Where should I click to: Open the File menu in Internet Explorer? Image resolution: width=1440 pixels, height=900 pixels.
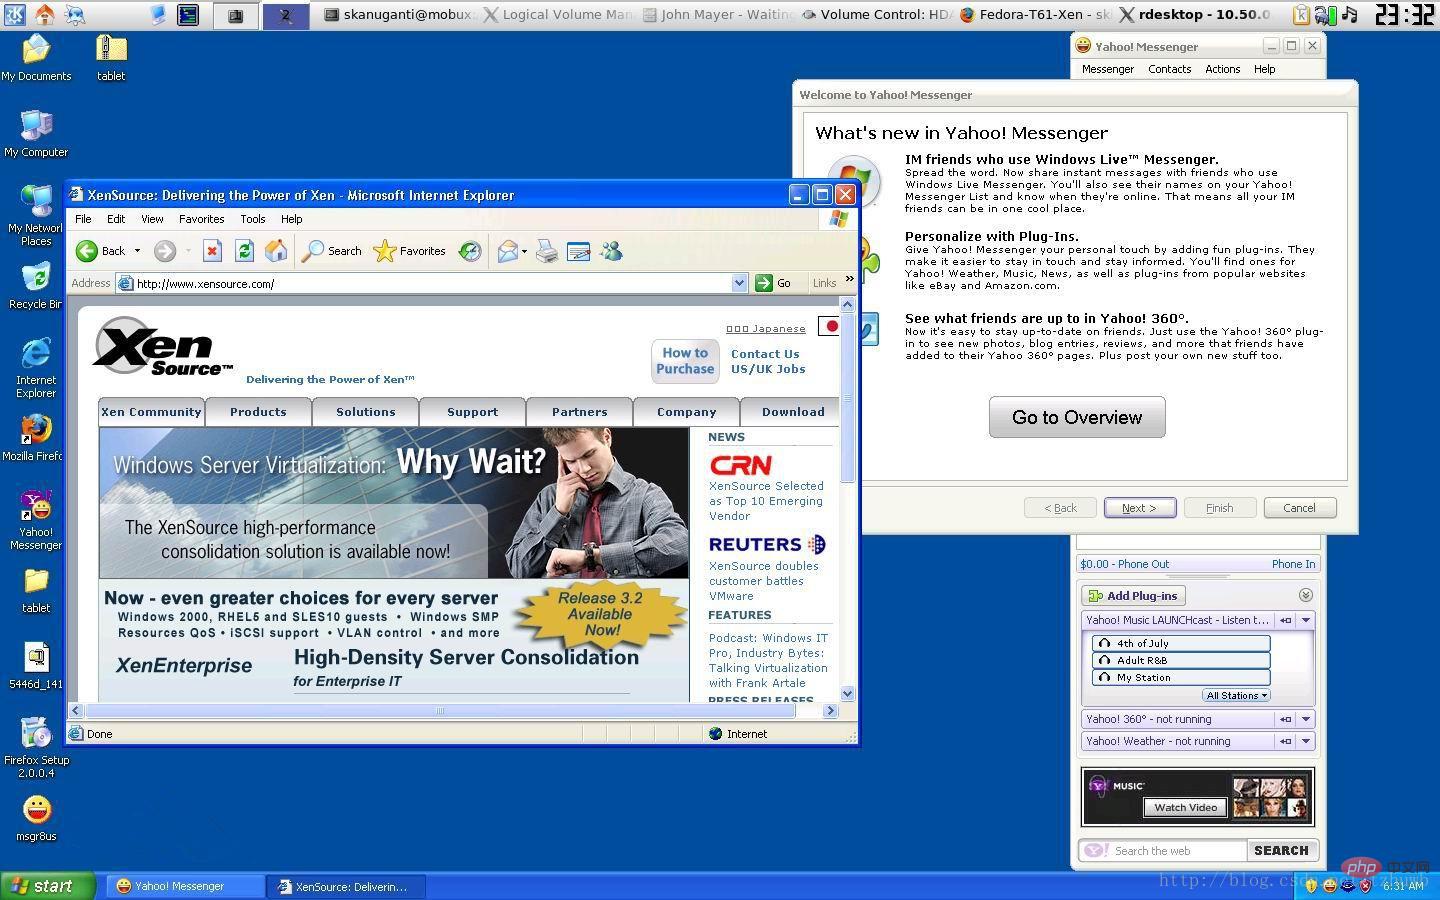pyautogui.click(x=83, y=219)
